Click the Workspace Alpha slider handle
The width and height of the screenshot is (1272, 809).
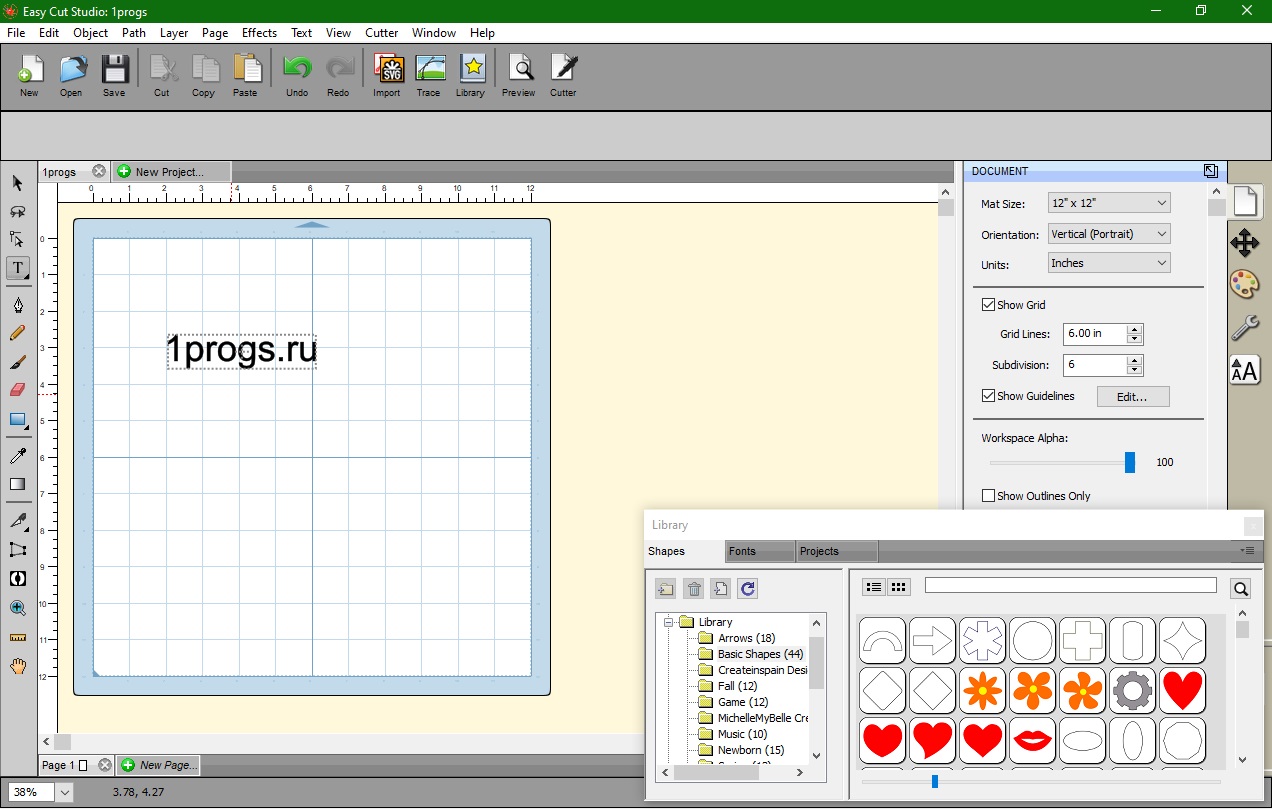pos(1130,462)
